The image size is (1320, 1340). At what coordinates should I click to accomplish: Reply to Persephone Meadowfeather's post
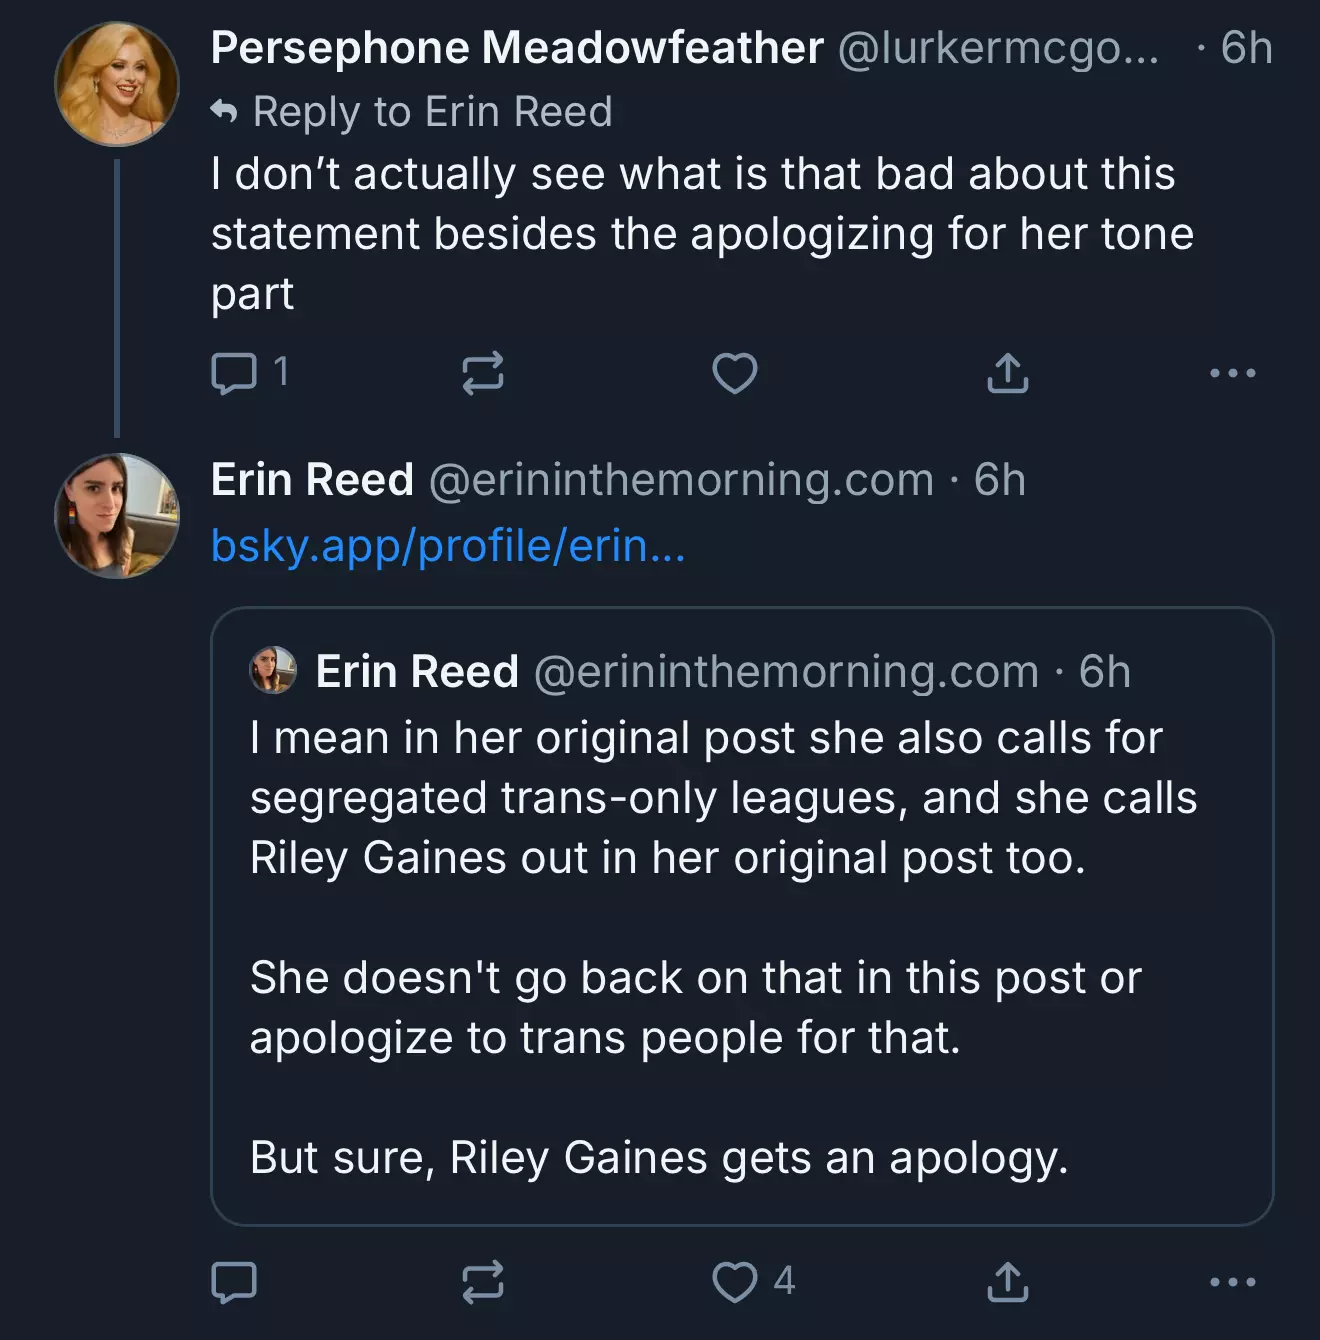click(x=234, y=373)
